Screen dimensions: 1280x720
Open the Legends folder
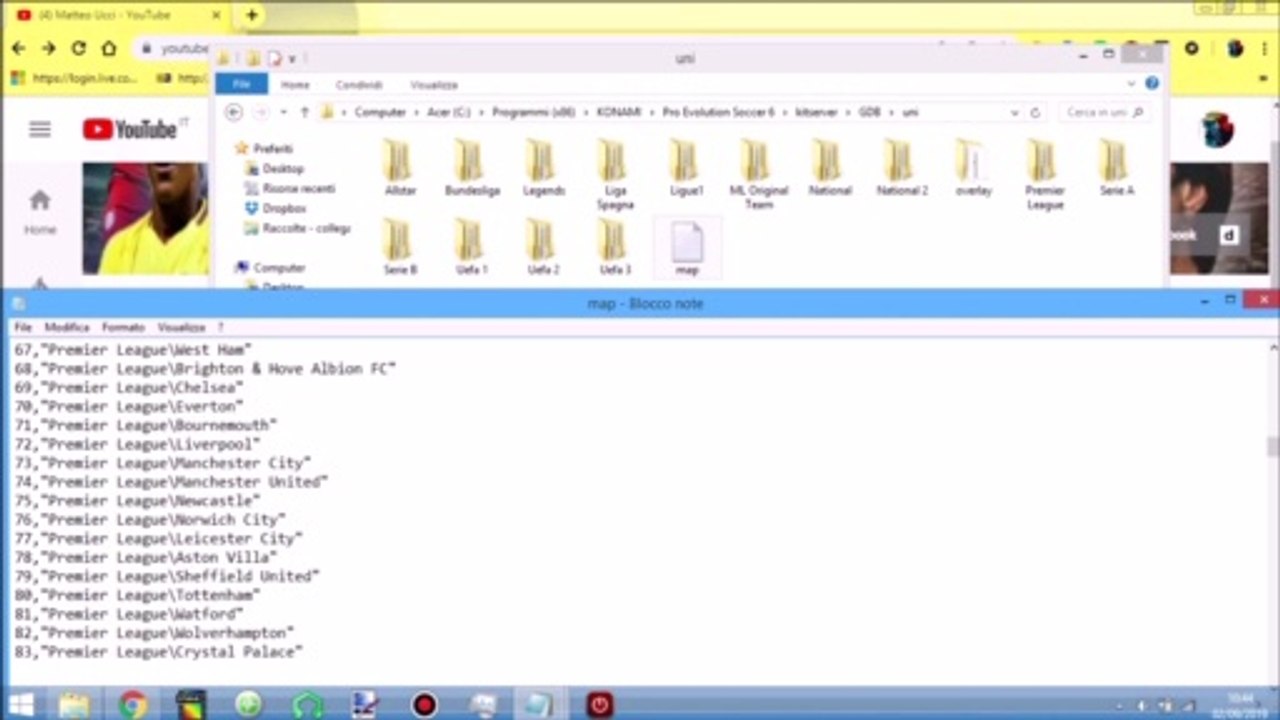point(543,167)
